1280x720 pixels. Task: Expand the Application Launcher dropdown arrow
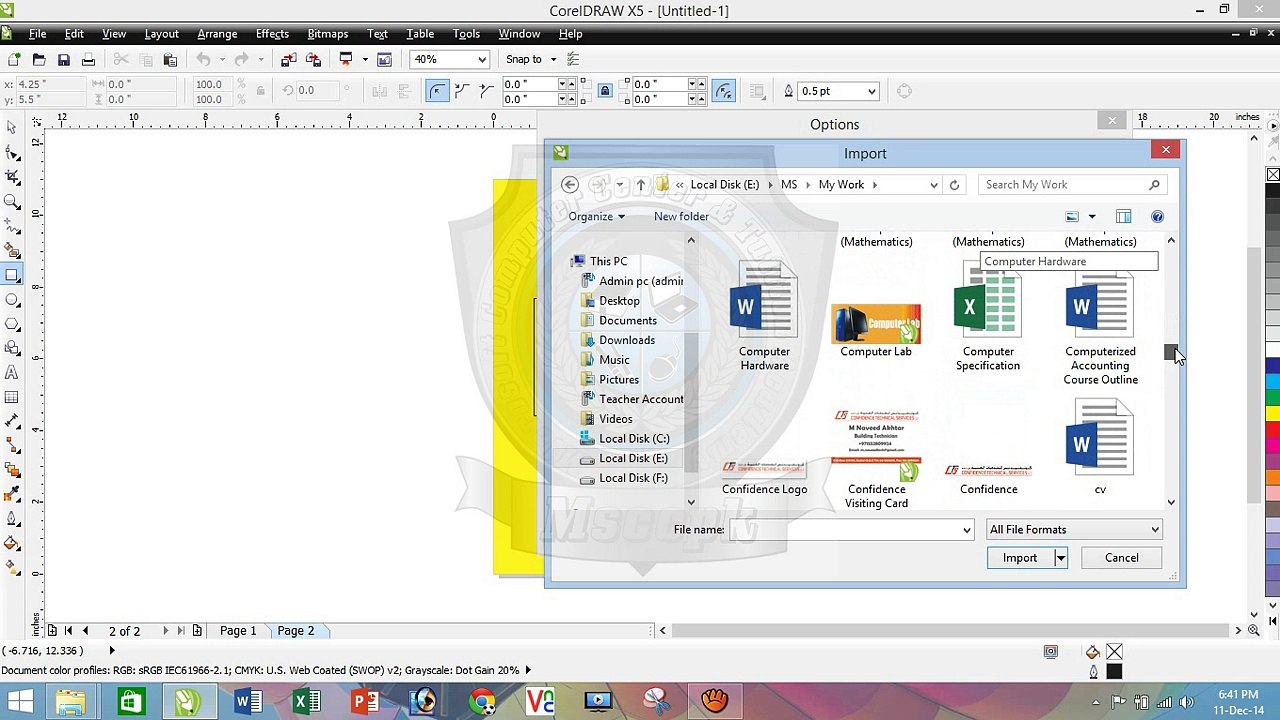click(365, 60)
